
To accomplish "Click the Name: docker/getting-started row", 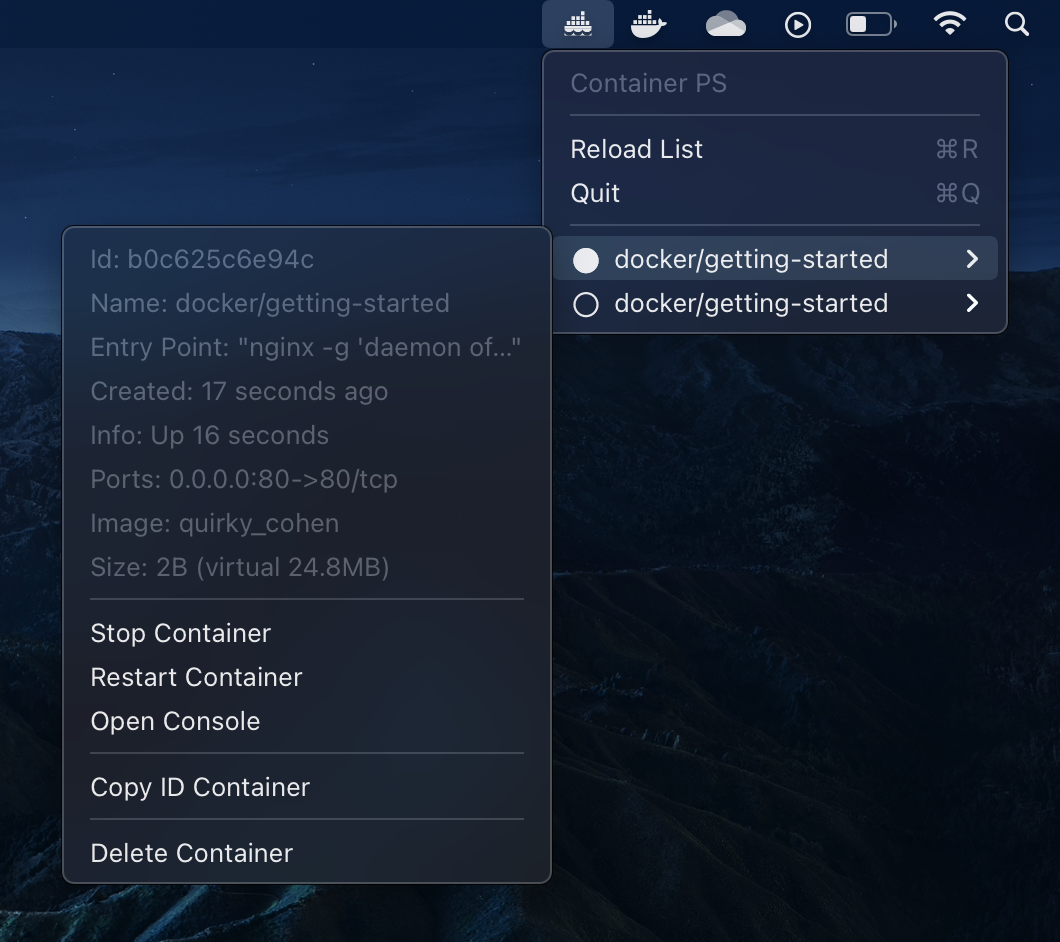I will [307, 304].
